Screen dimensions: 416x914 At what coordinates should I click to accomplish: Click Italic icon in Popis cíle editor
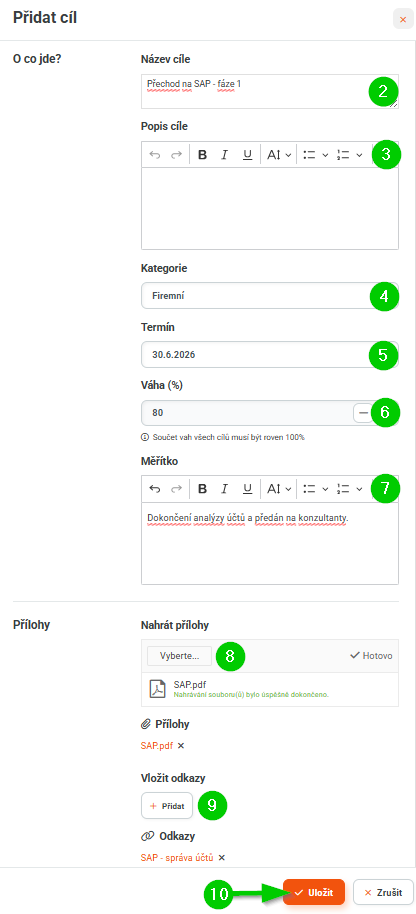pos(224,155)
